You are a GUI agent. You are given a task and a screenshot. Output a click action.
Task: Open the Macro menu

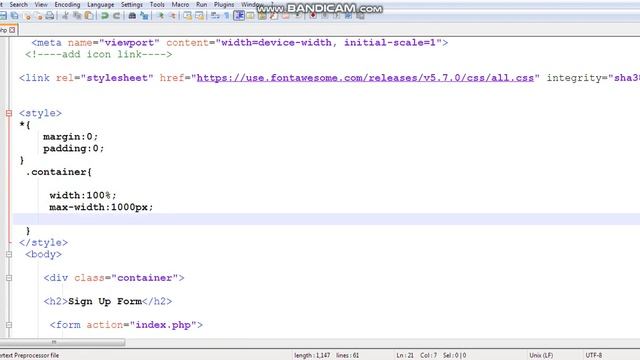click(x=180, y=4)
